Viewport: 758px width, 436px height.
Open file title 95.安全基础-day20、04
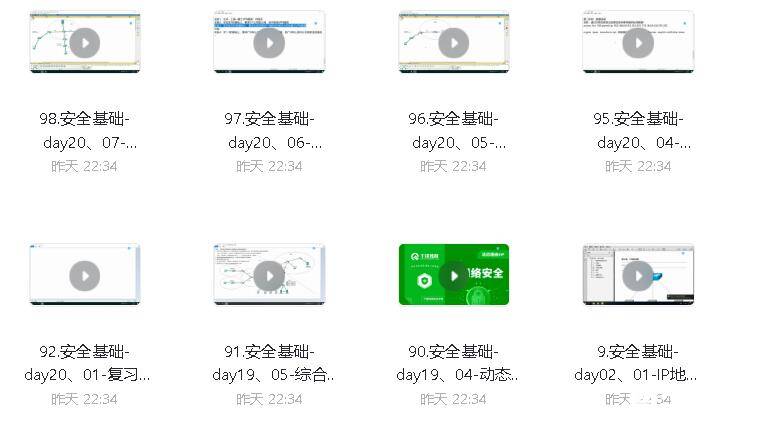(x=639, y=131)
